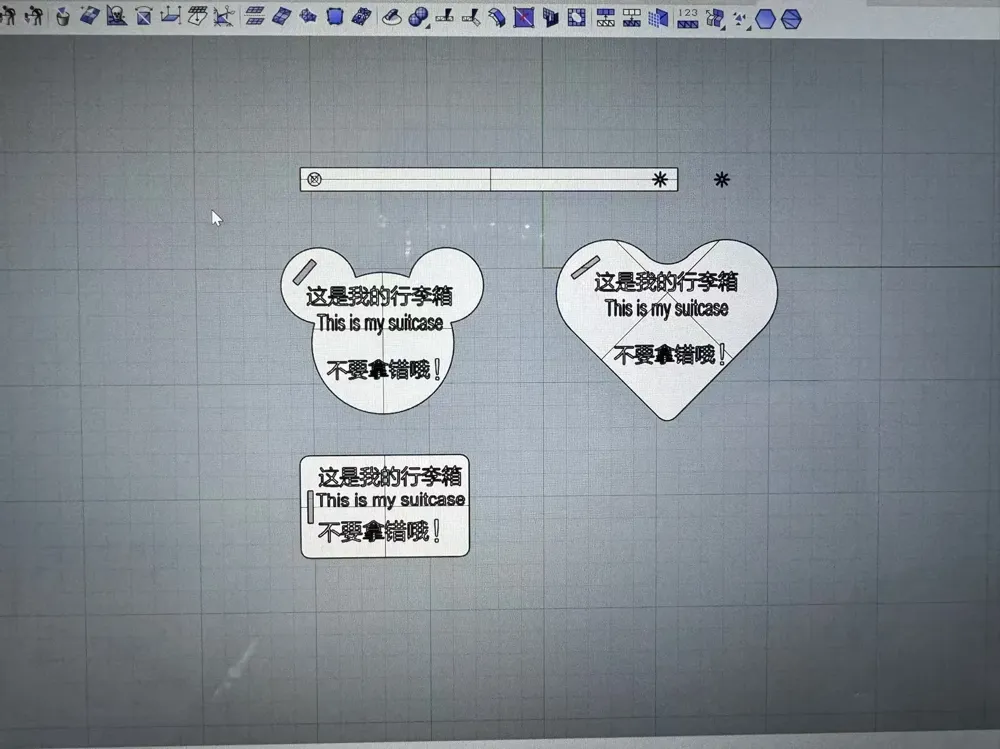
Task: Select the folded blue strip icon
Action: pyautogui.click(x=497, y=17)
